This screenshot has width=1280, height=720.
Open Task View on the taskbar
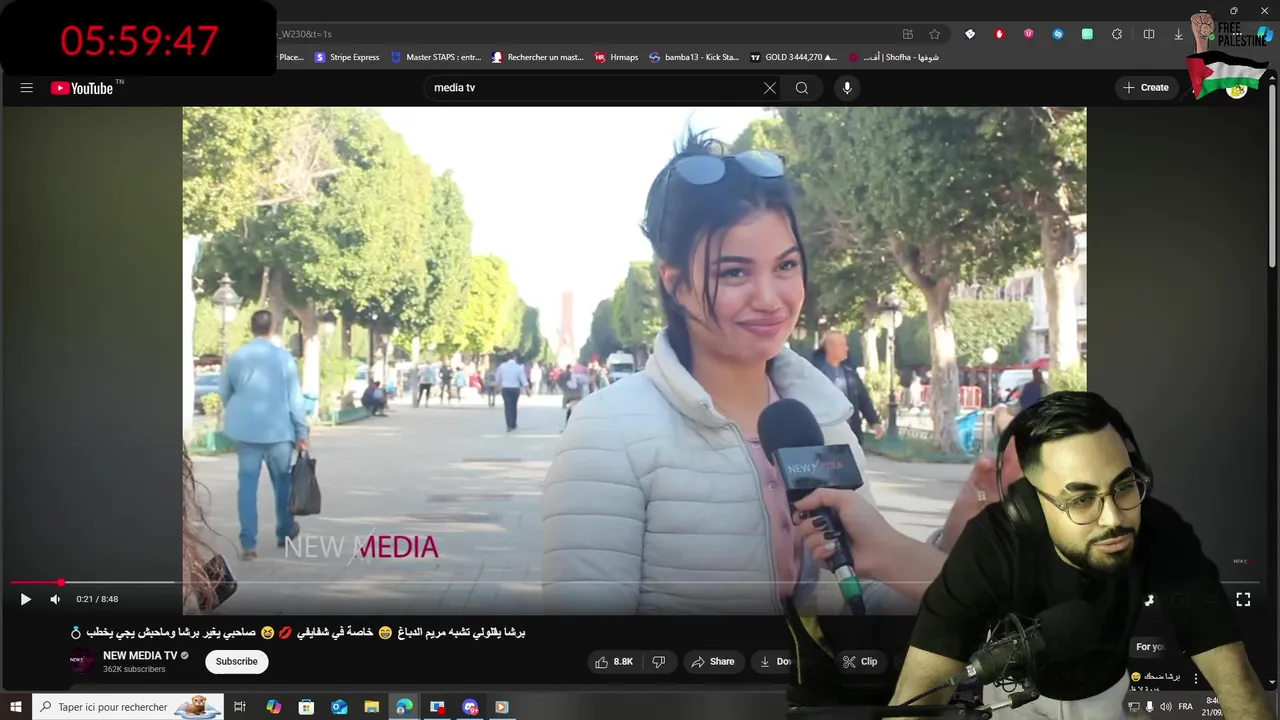coord(240,707)
